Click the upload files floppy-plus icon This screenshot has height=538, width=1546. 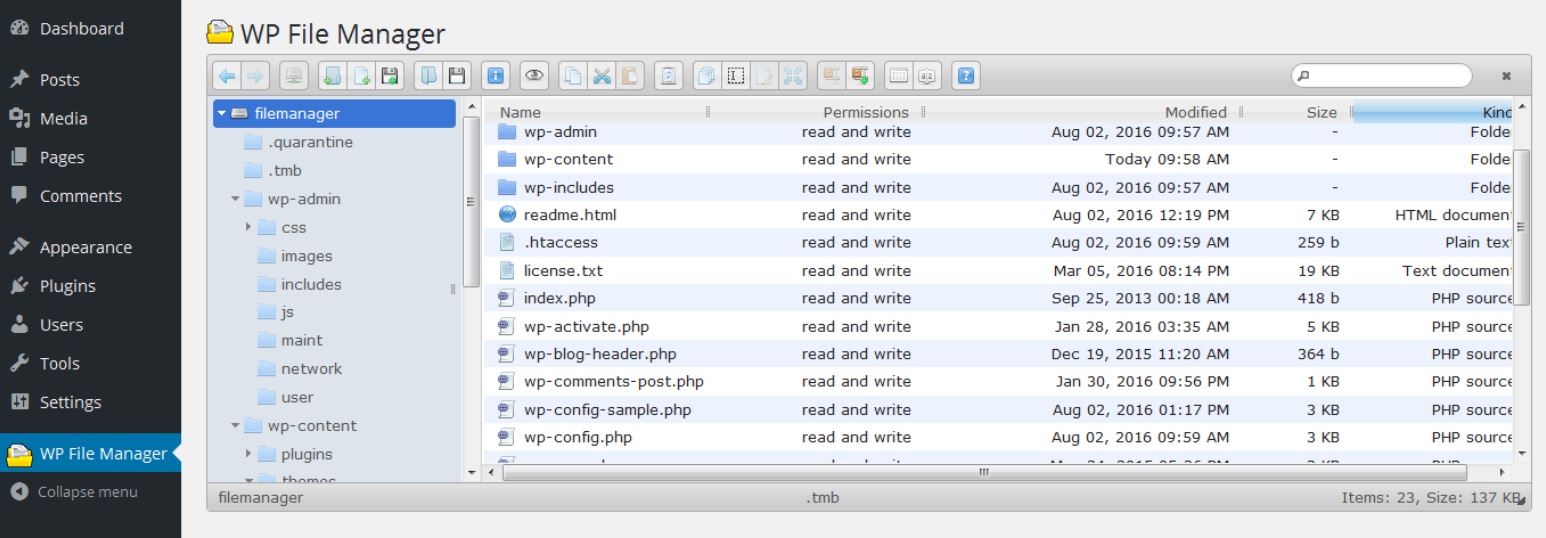(389, 75)
